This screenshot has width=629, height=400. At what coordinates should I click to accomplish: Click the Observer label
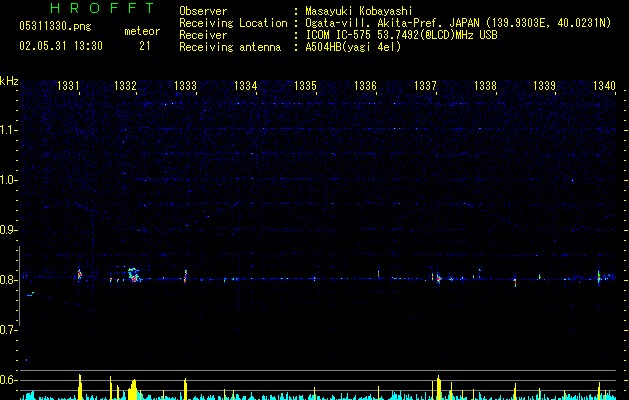pyautogui.click(x=203, y=11)
